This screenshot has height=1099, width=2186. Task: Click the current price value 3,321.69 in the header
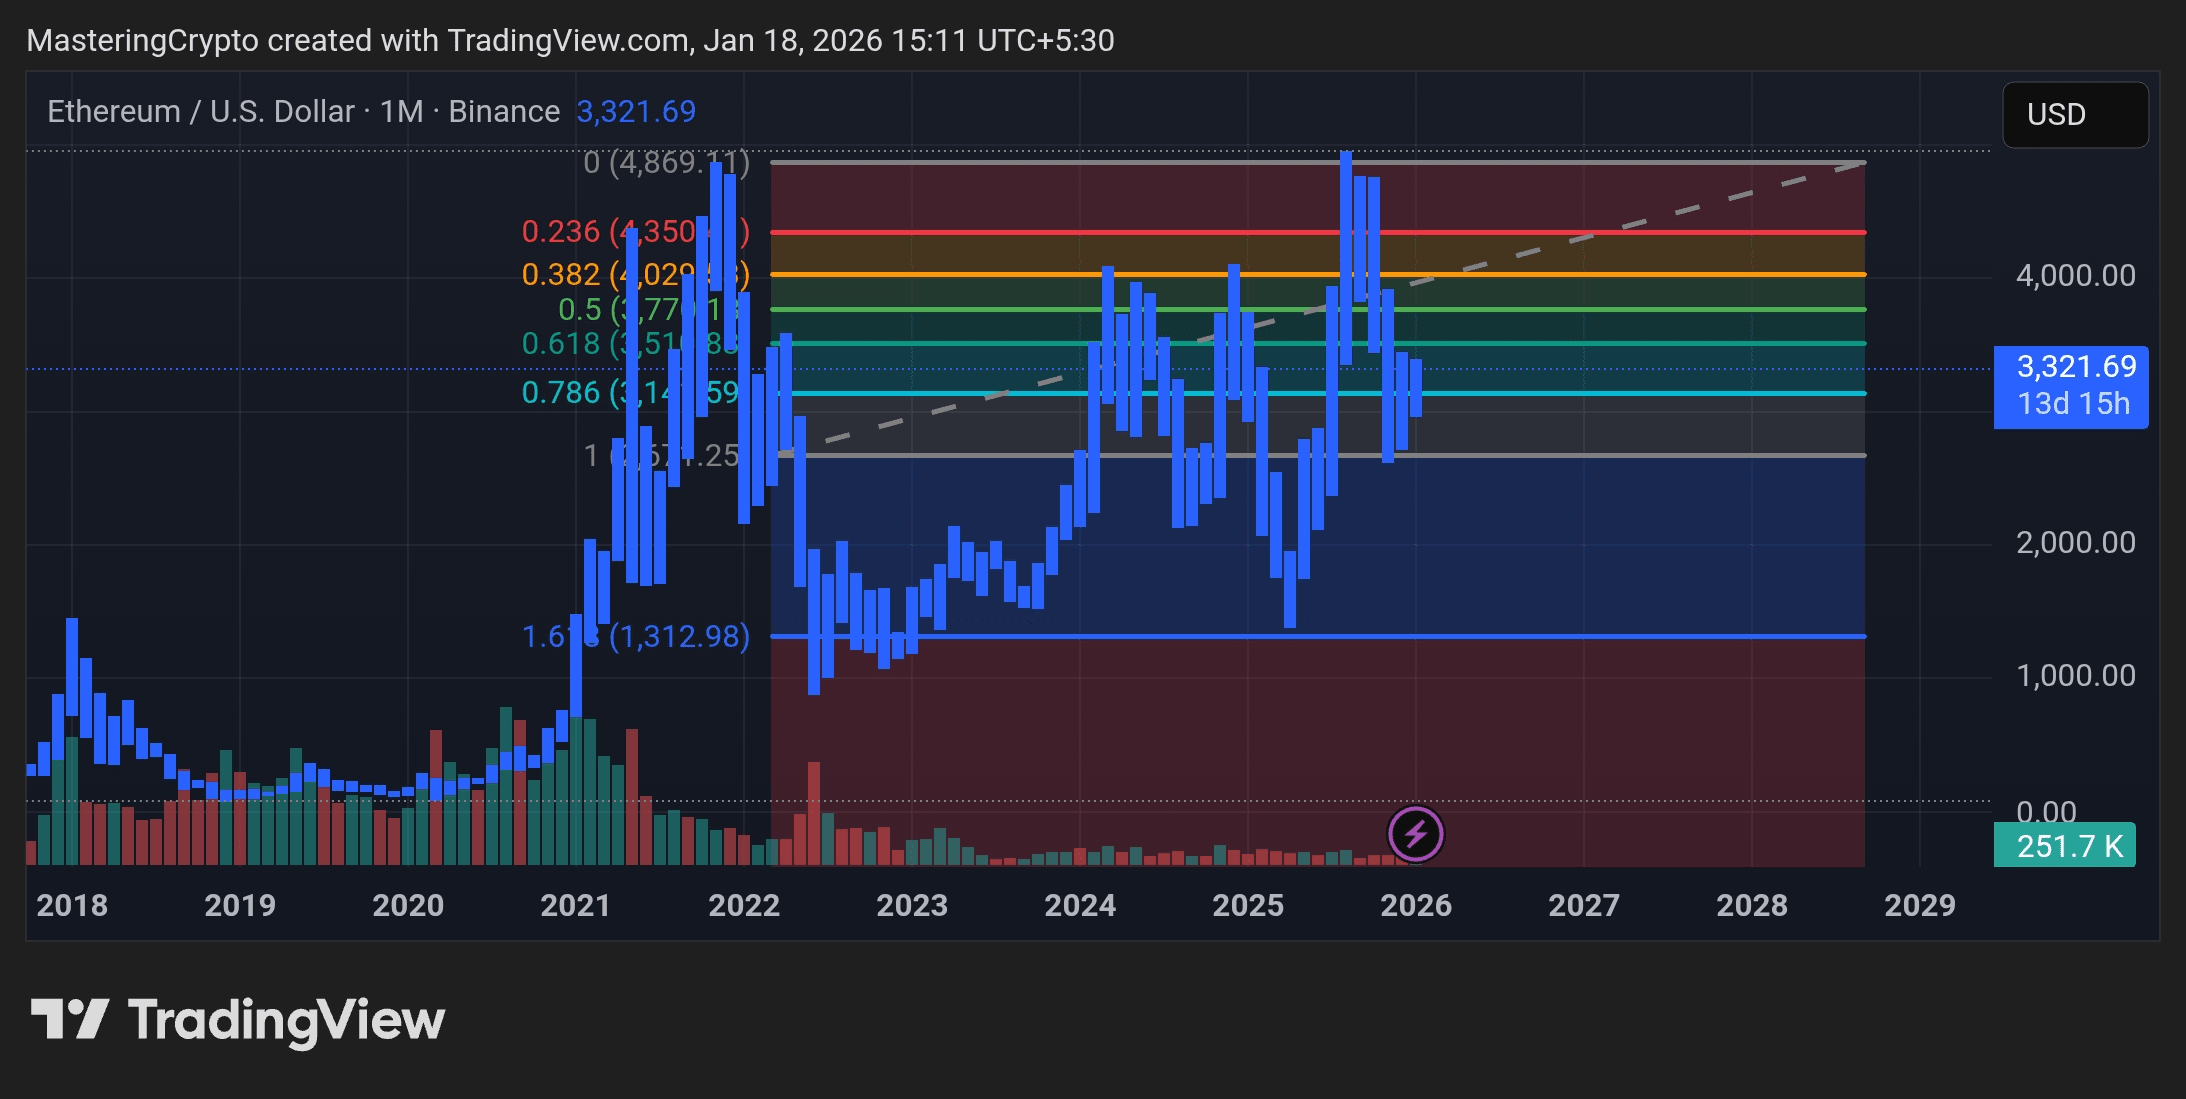tap(637, 111)
